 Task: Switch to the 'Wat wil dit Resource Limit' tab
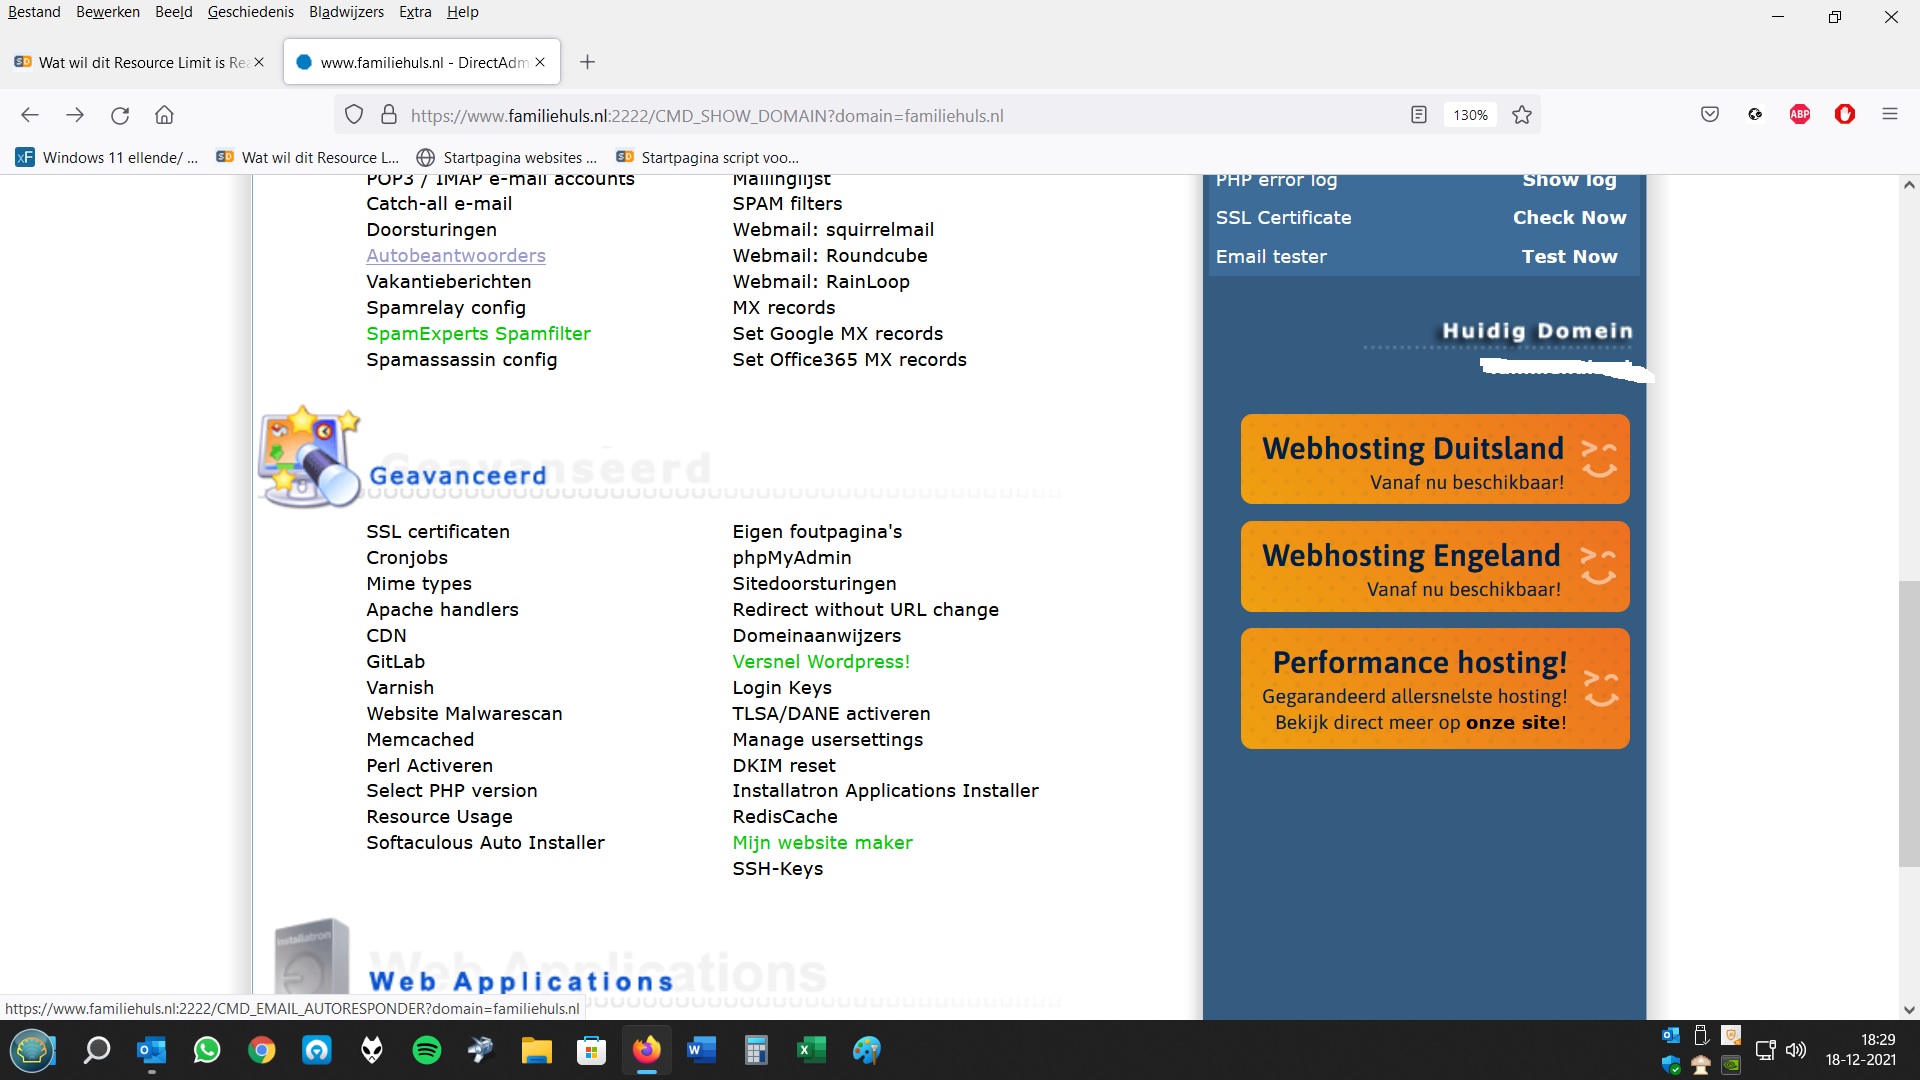140,62
